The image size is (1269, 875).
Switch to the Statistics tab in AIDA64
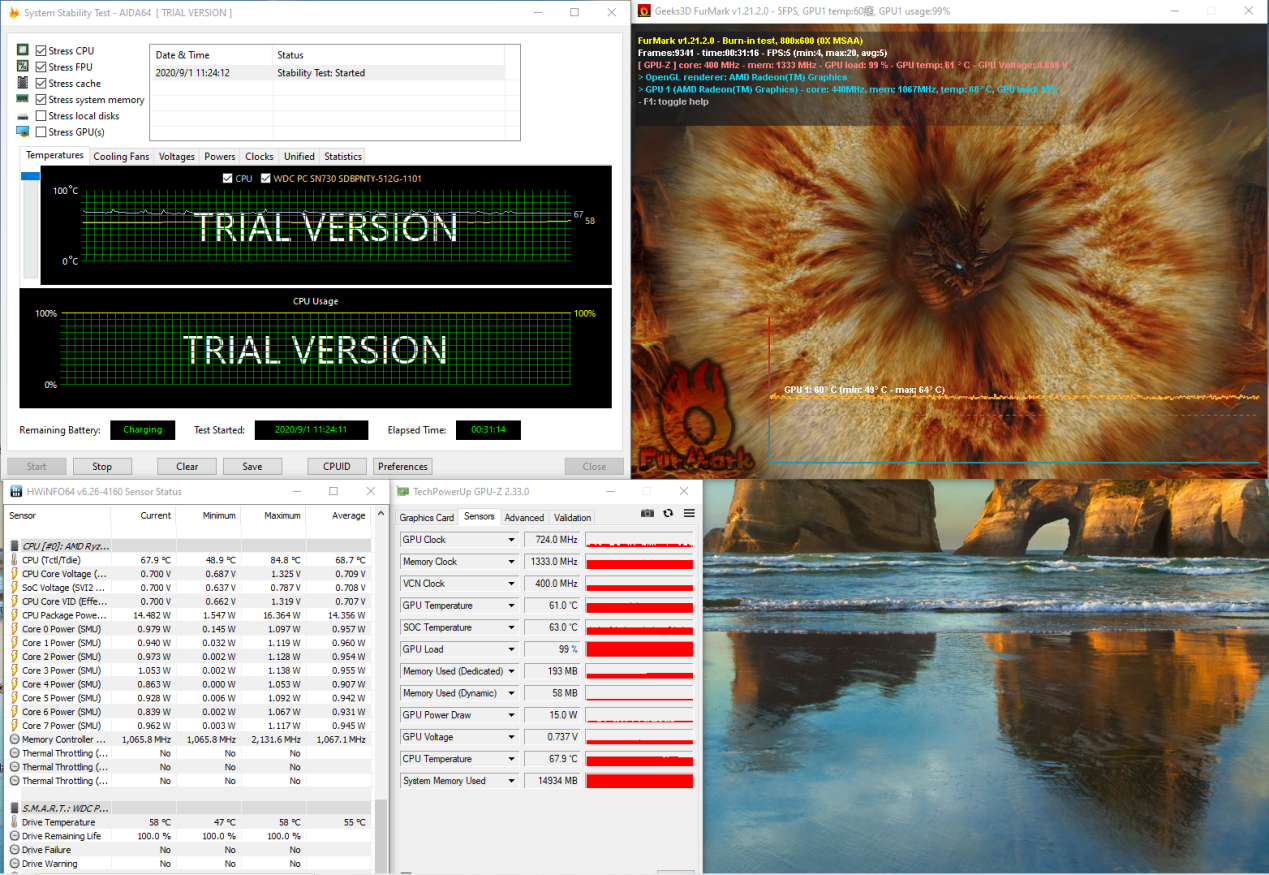(343, 157)
